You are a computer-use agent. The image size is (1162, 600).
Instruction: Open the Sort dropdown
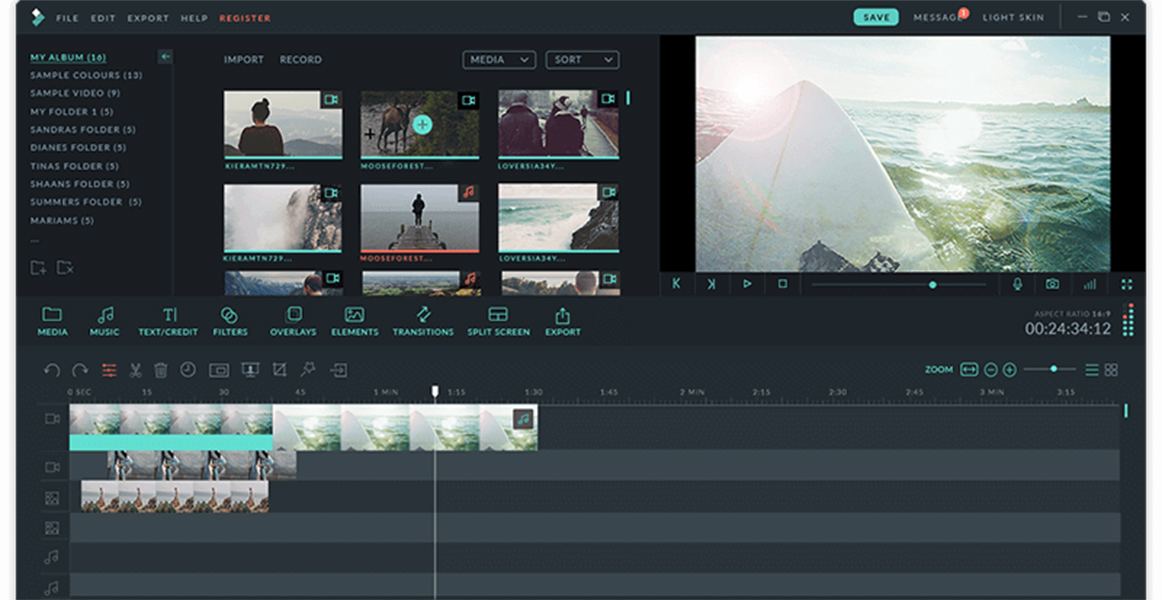click(581, 60)
